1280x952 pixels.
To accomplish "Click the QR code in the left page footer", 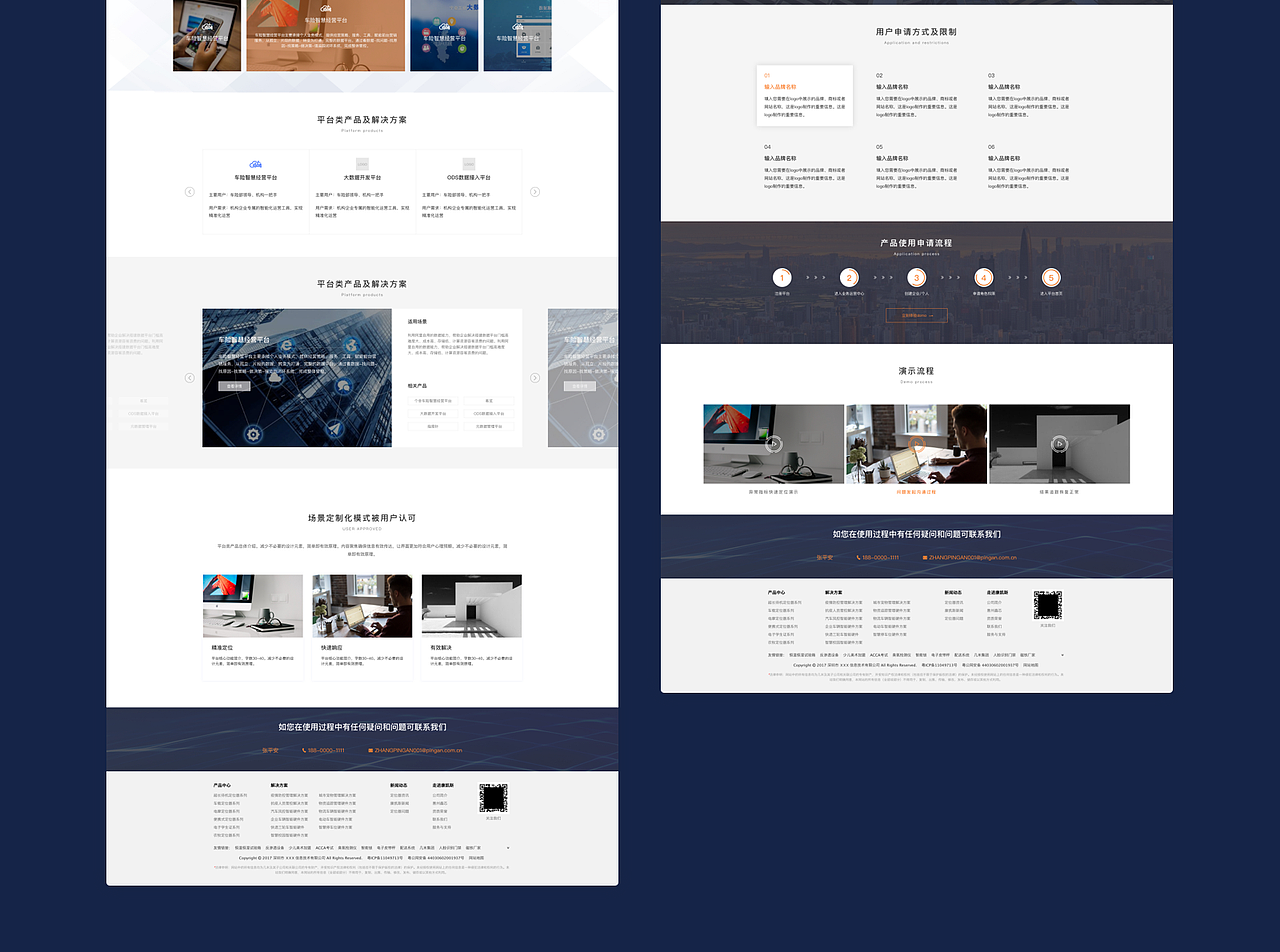I will tap(494, 798).
